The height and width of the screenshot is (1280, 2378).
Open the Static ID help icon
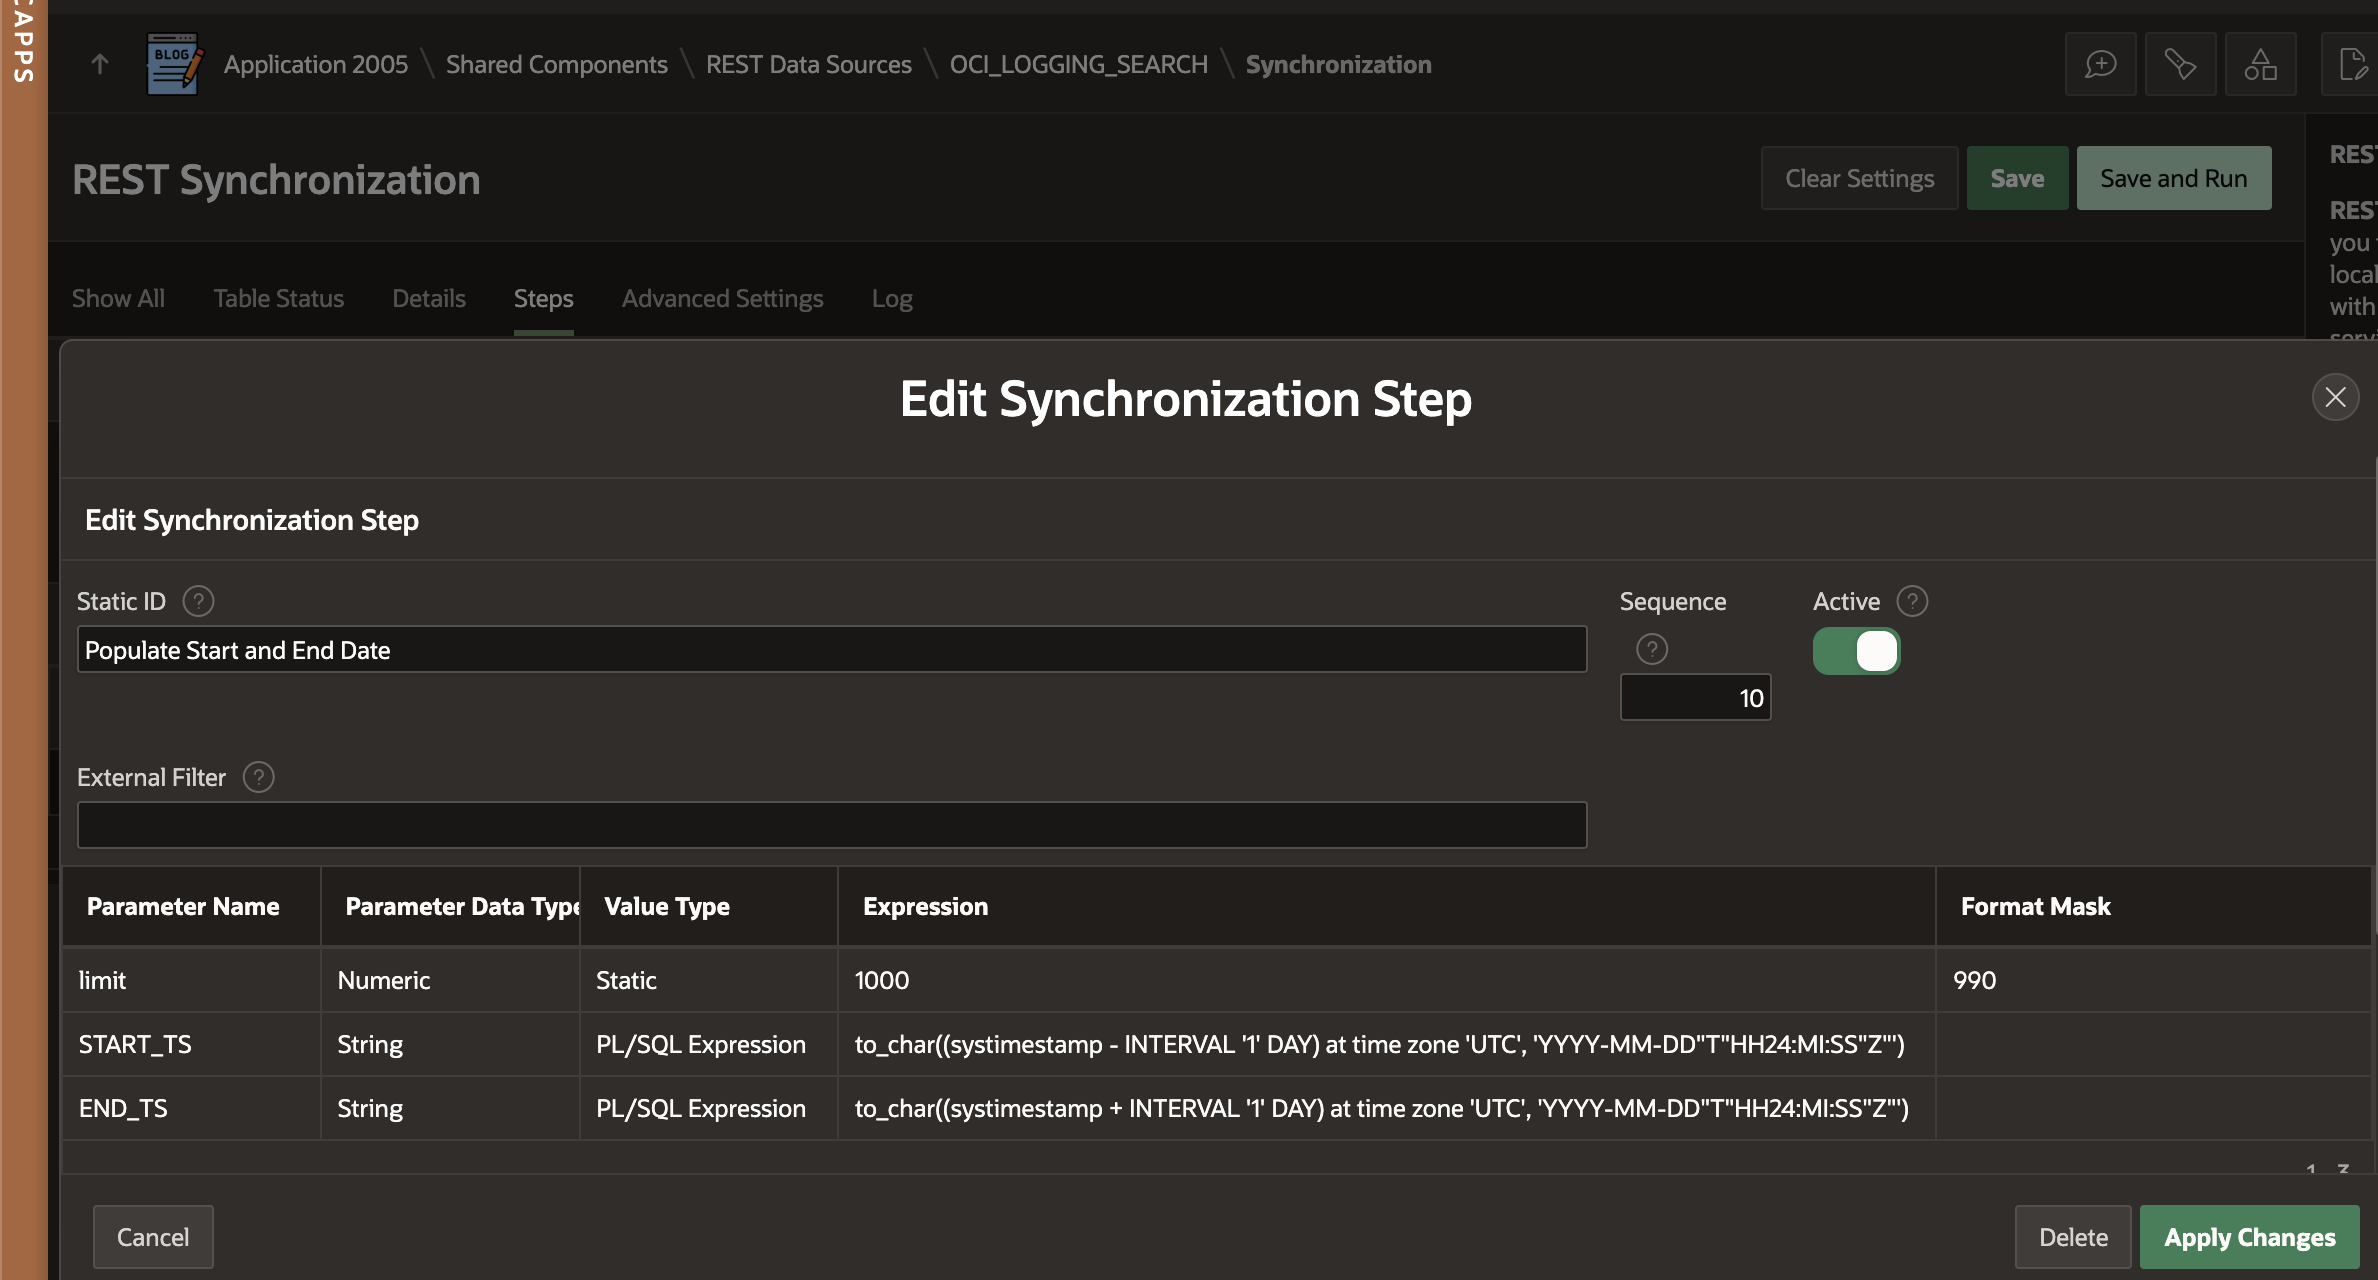click(197, 601)
